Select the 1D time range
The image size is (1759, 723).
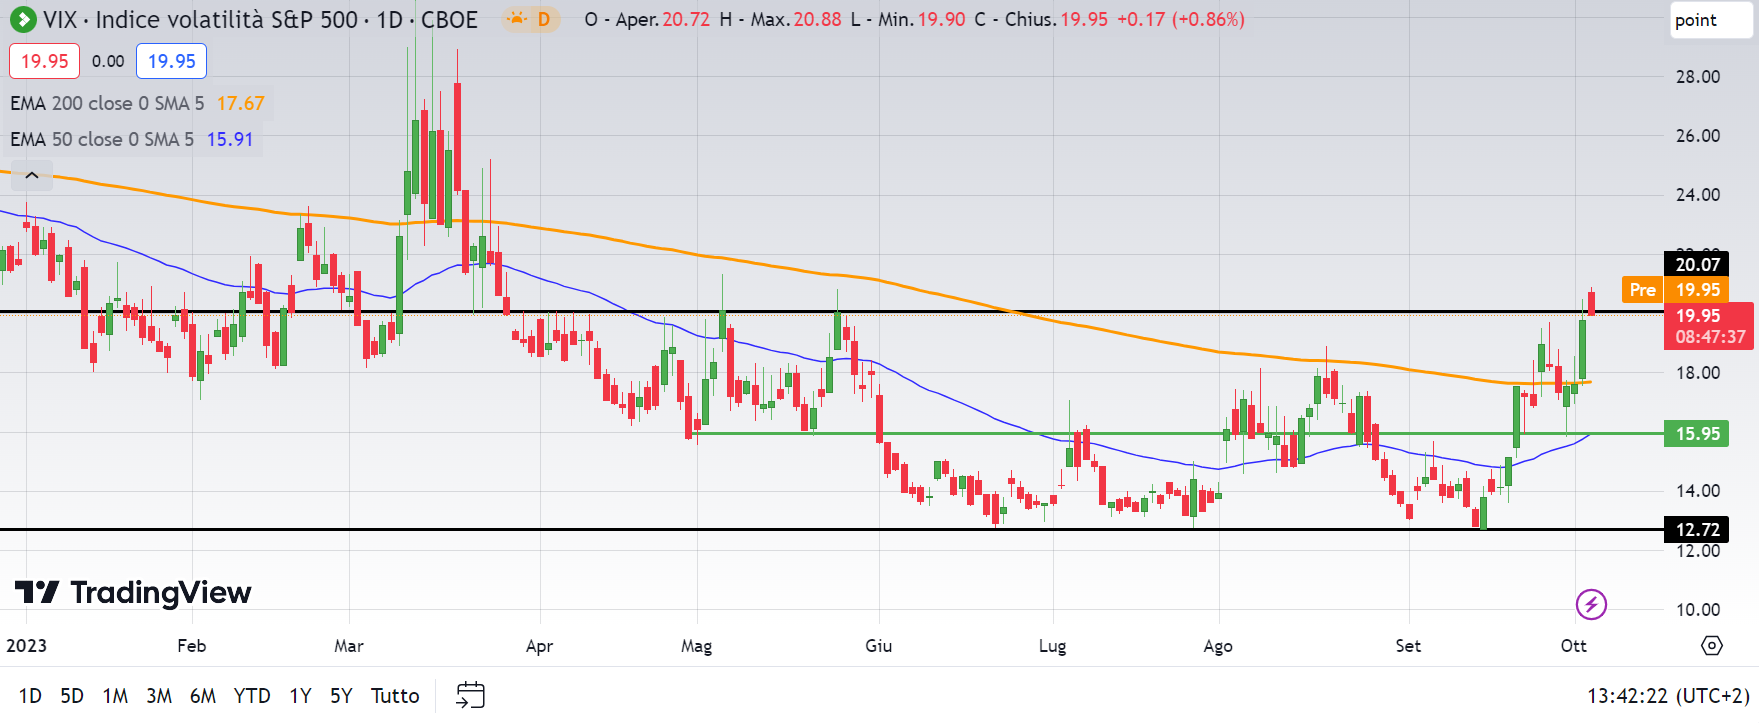[x=30, y=696]
